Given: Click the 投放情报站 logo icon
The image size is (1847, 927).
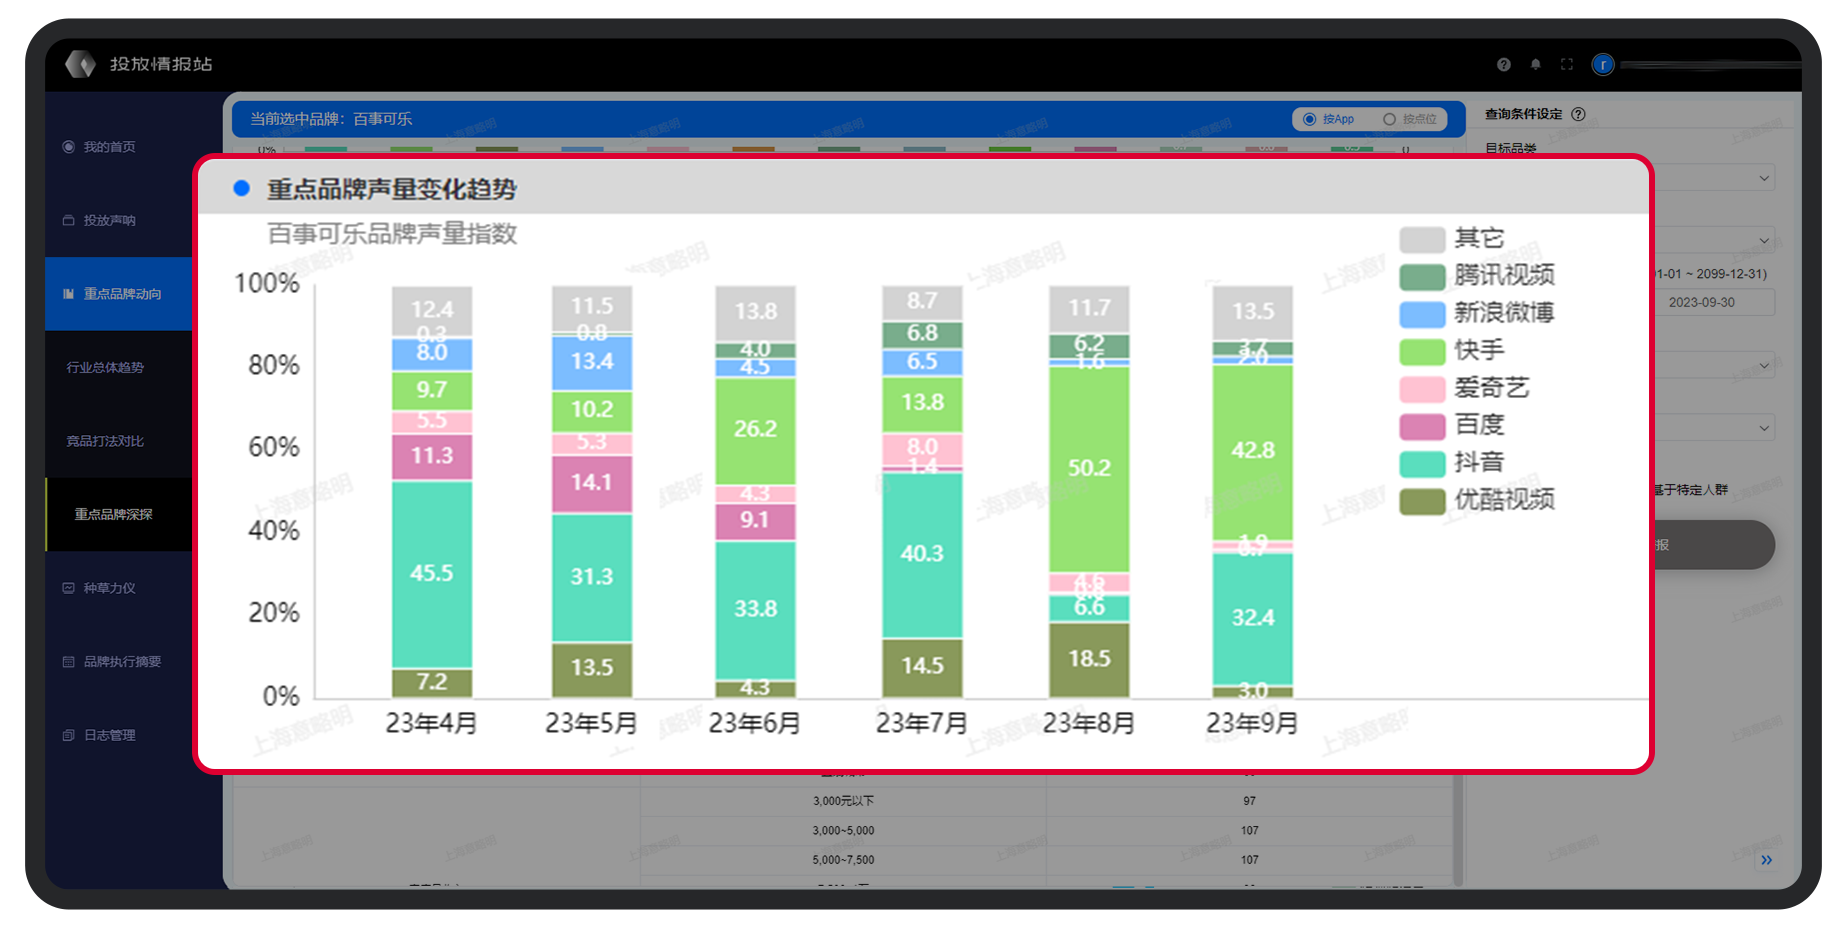Looking at the screenshot, I should [80, 64].
